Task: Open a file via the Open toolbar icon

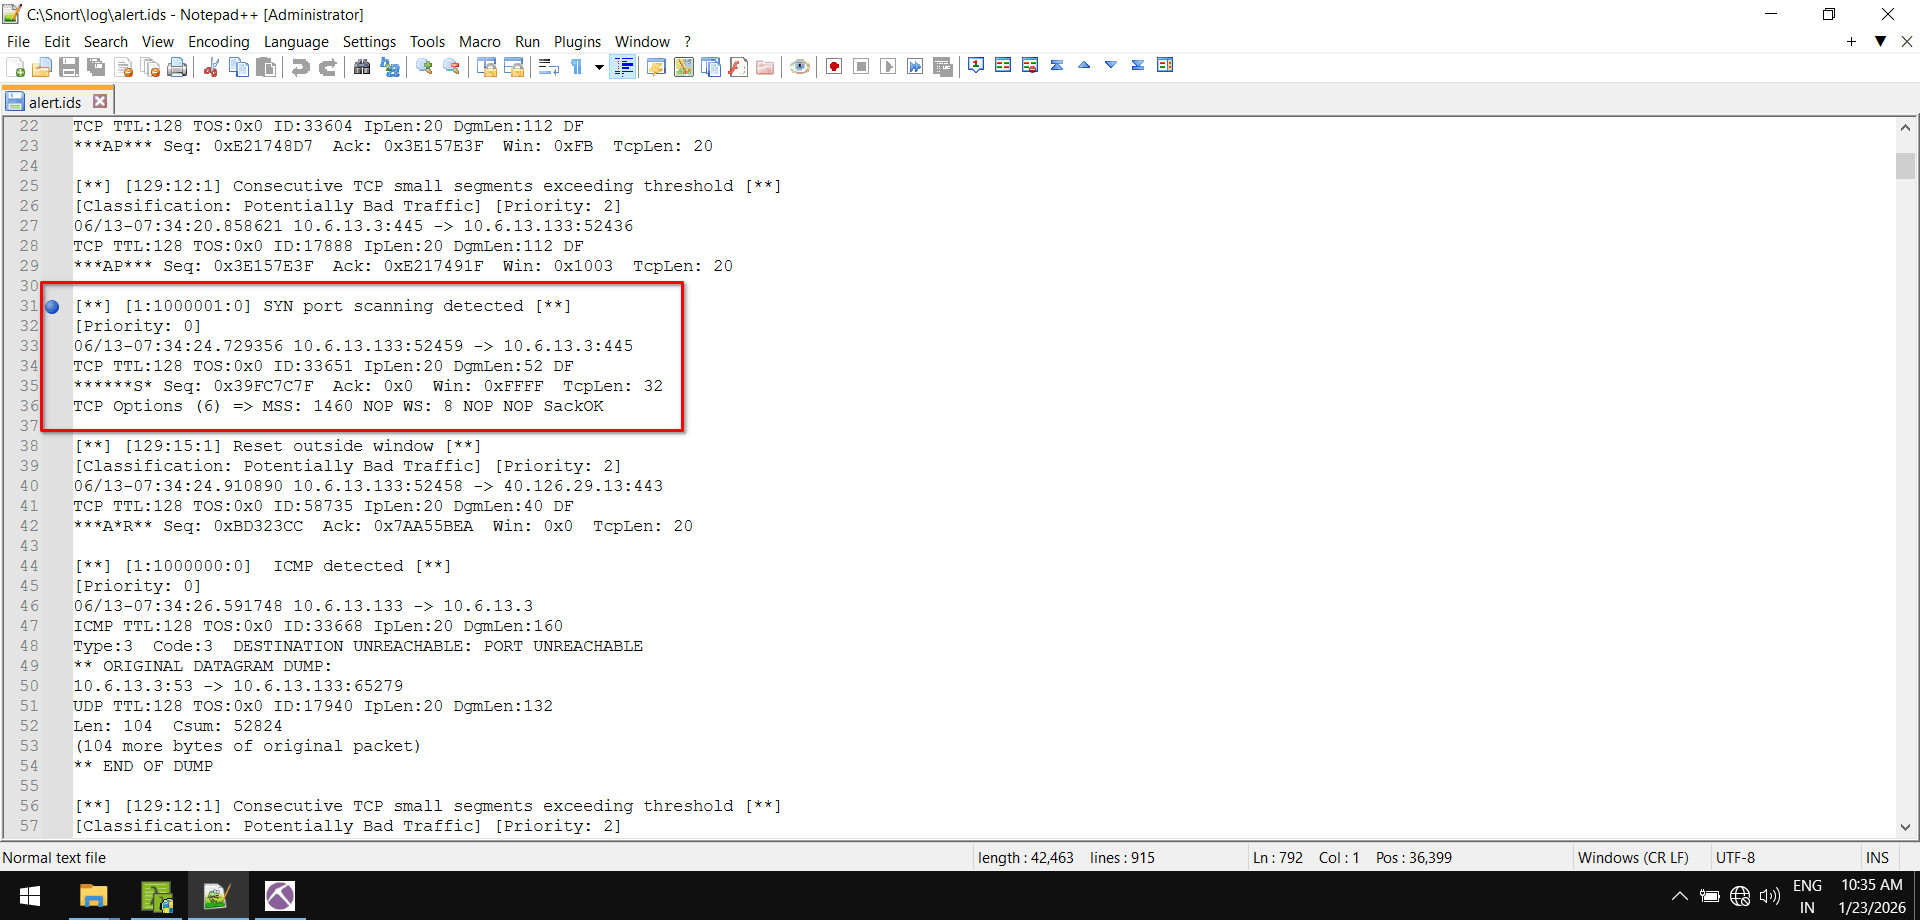Action: [42, 66]
